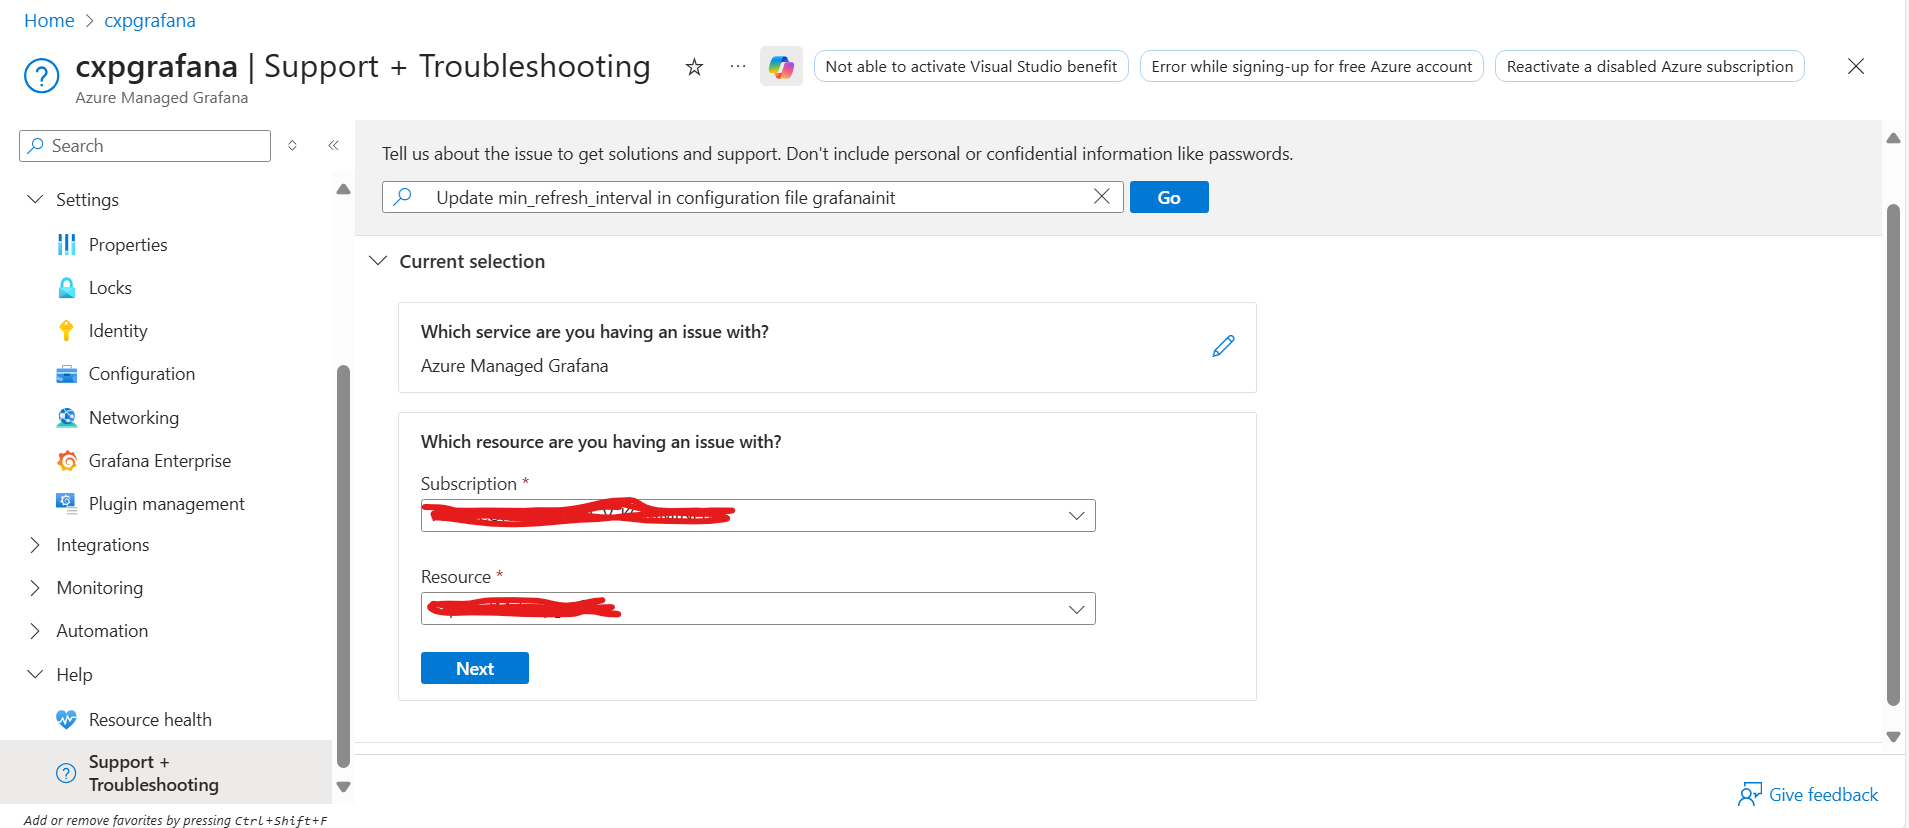Screen dimensions: 1909x828
Task: Click the 'Azure Managed Grafana' service value text
Action: coord(514,366)
